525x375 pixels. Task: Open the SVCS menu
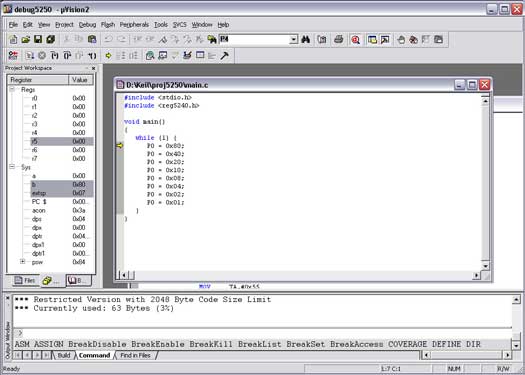click(180, 25)
